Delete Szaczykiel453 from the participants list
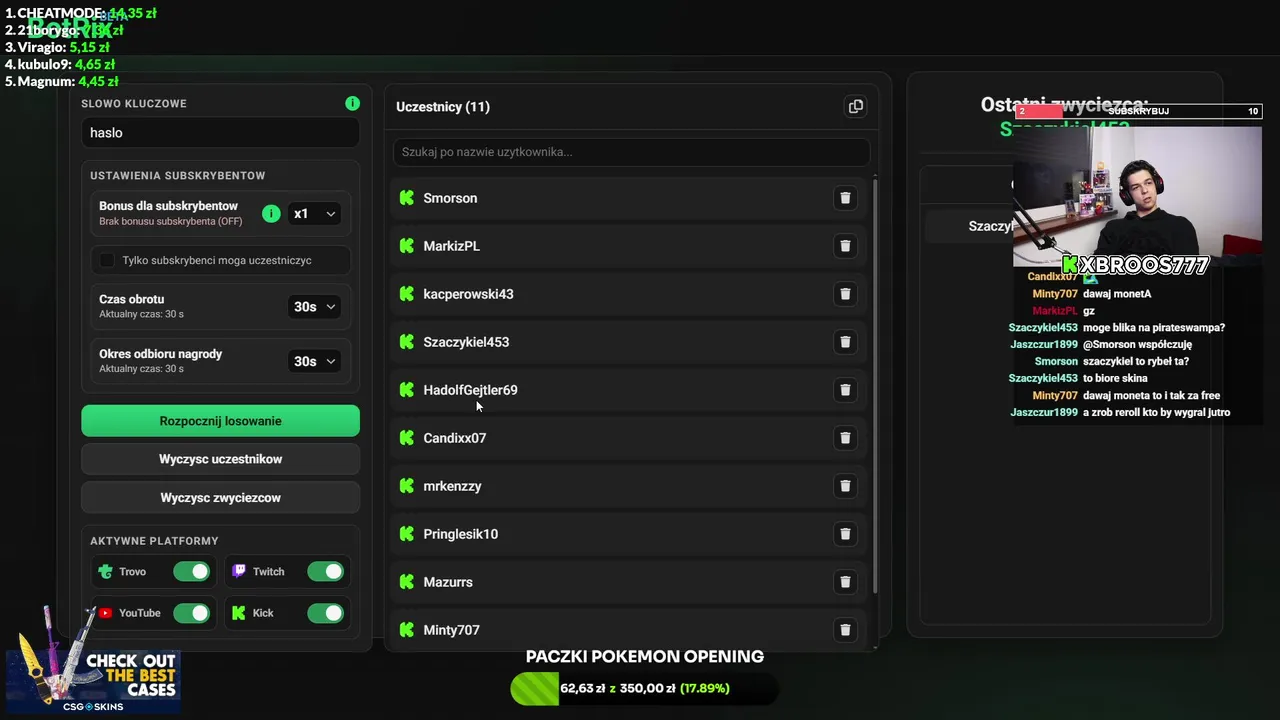The width and height of the screenshot is (1280, 720). click(x=845, y=342)
